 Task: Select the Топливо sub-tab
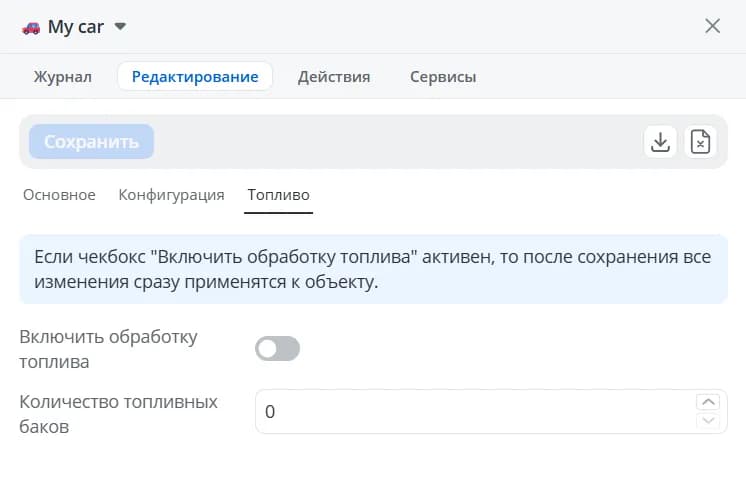(278, 195)
